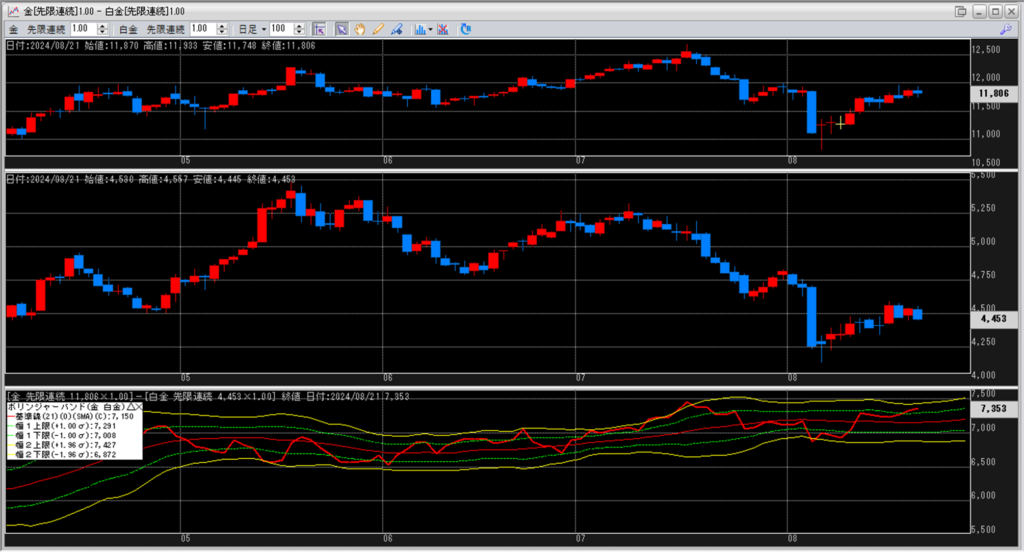This screenshot has width=1024, height=552.
Task: Open the indicator chart dropdown arrow
Action: (431, 29)
